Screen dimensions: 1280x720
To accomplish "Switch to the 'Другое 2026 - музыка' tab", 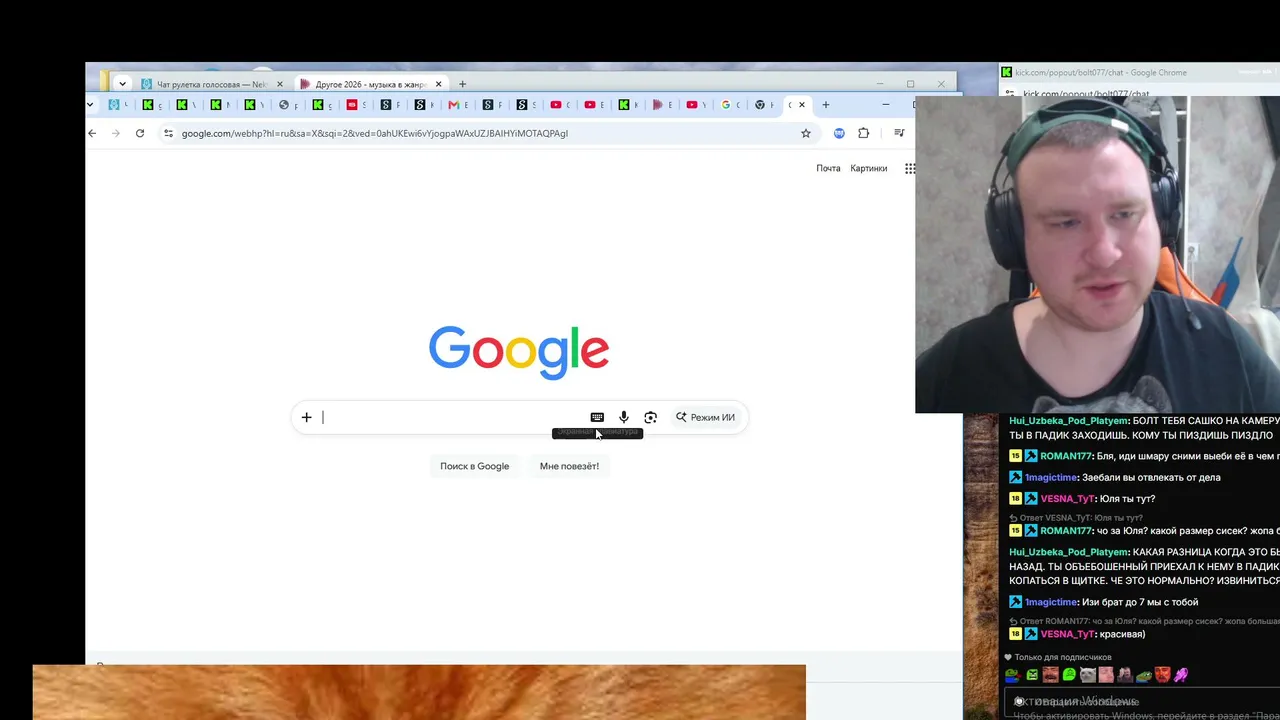I will pos(370,84).
